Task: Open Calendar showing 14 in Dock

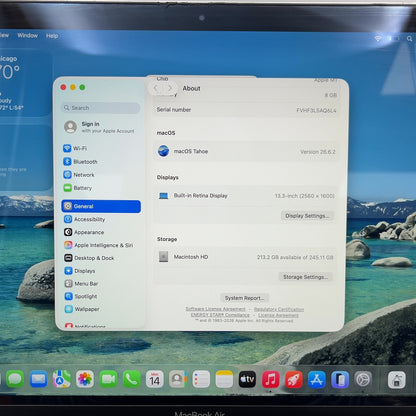Action: 155,379
